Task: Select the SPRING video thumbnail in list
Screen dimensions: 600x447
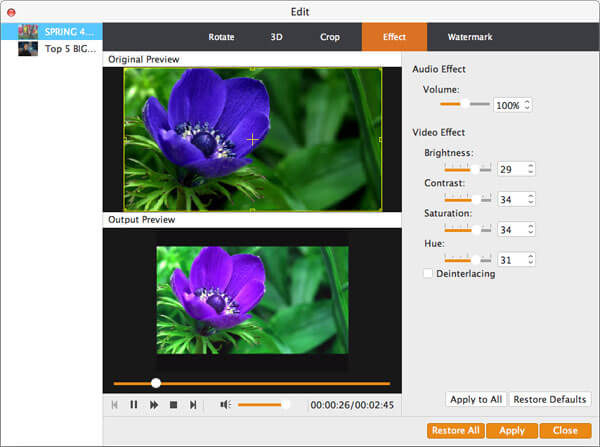Action: pyautogui.click(x=27, y=31)
